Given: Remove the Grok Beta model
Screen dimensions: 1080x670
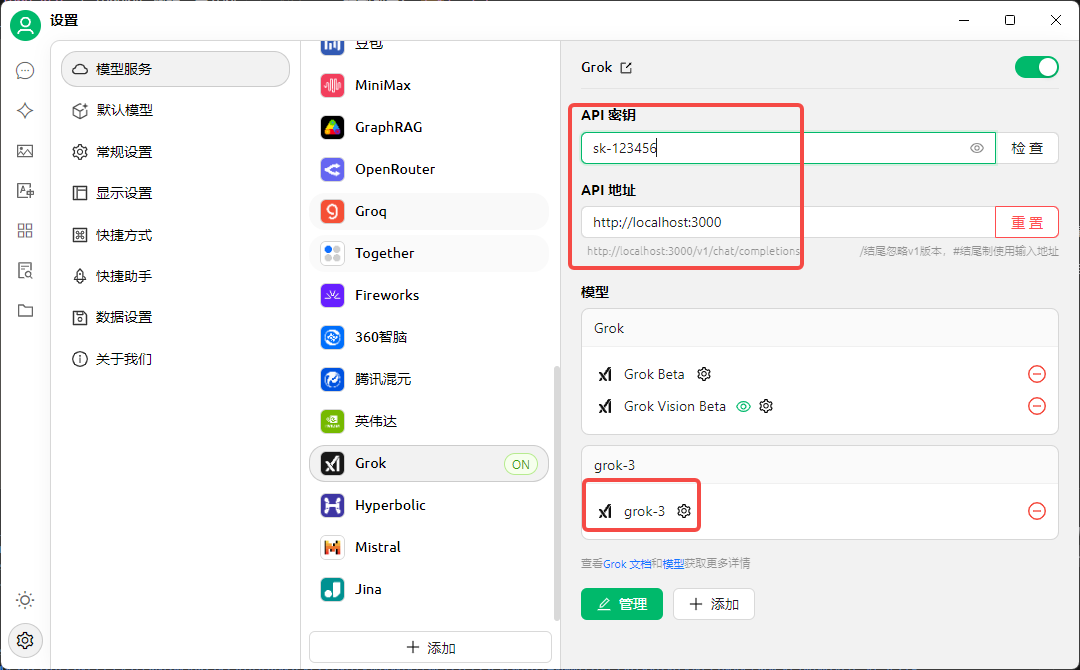Looking at the screenshot, I should coord(1037,374).
